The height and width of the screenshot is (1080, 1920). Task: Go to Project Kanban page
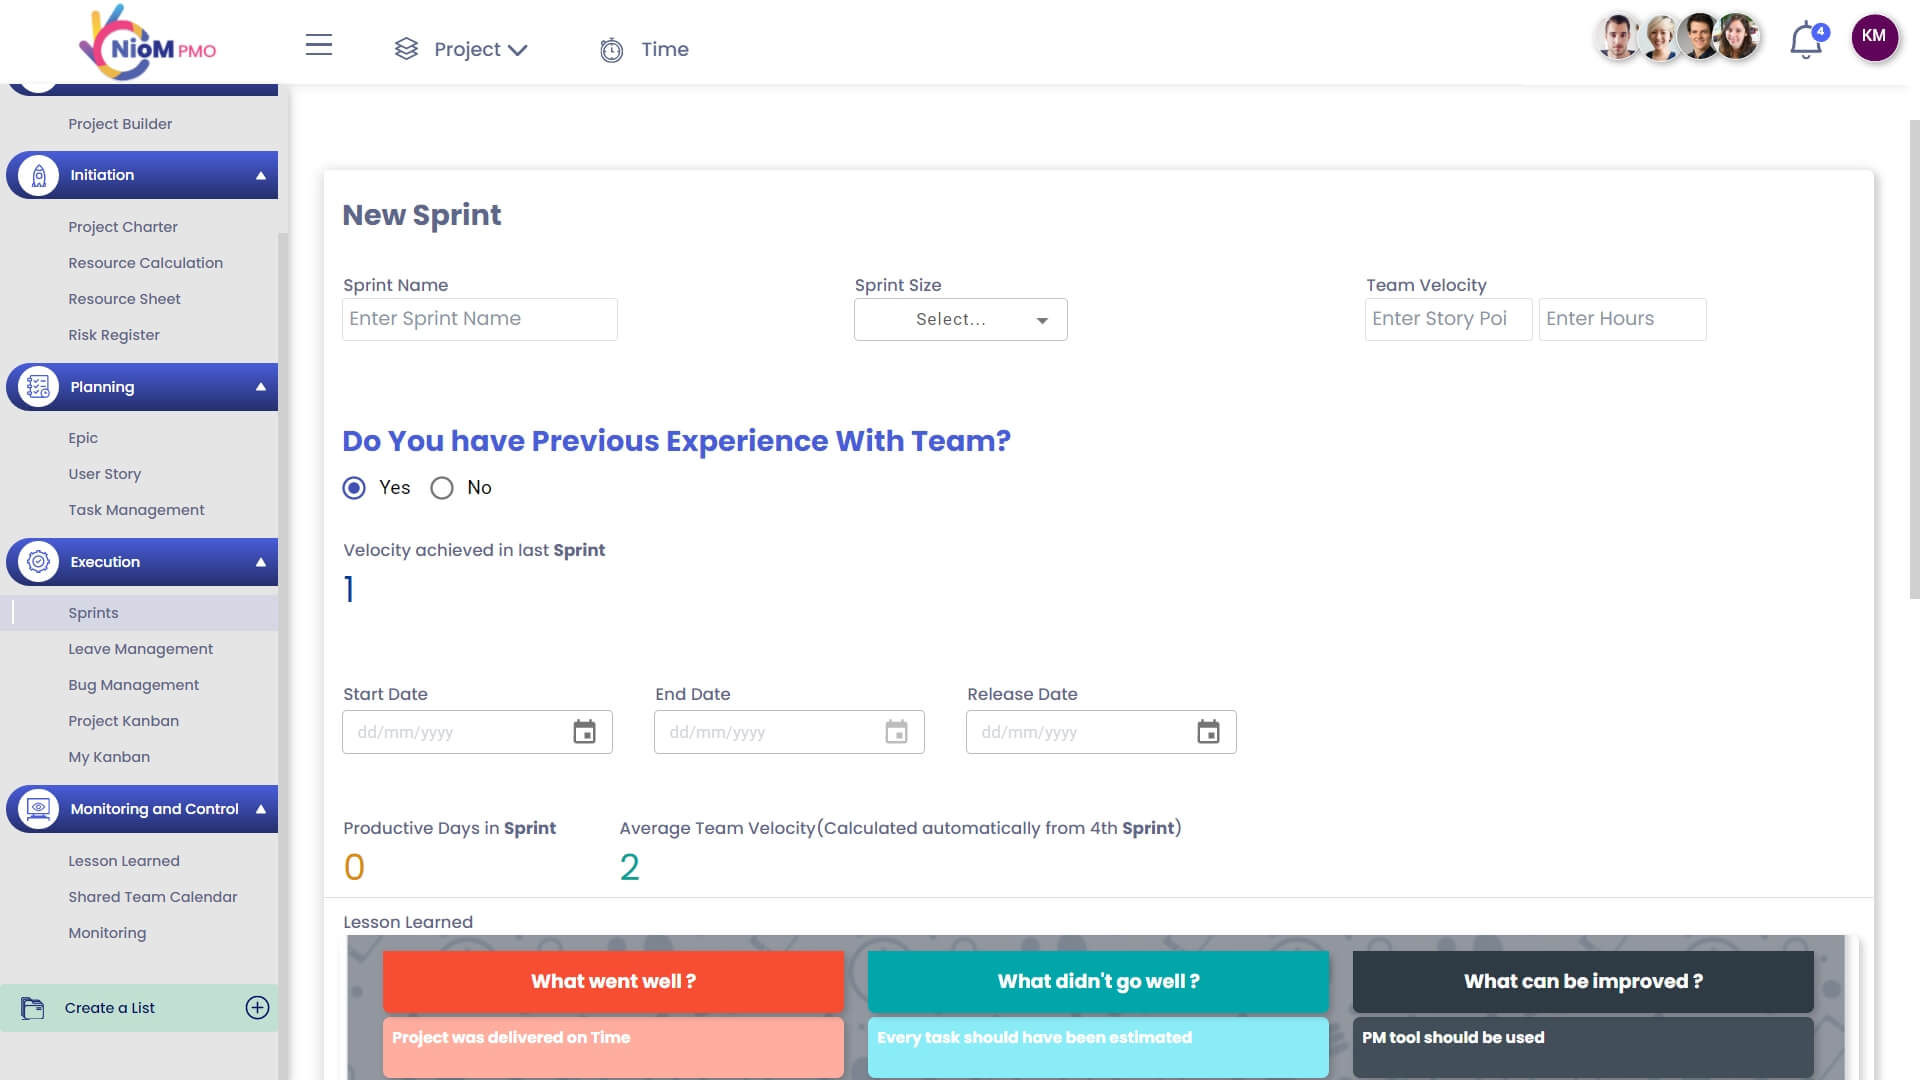coord(123,721)
